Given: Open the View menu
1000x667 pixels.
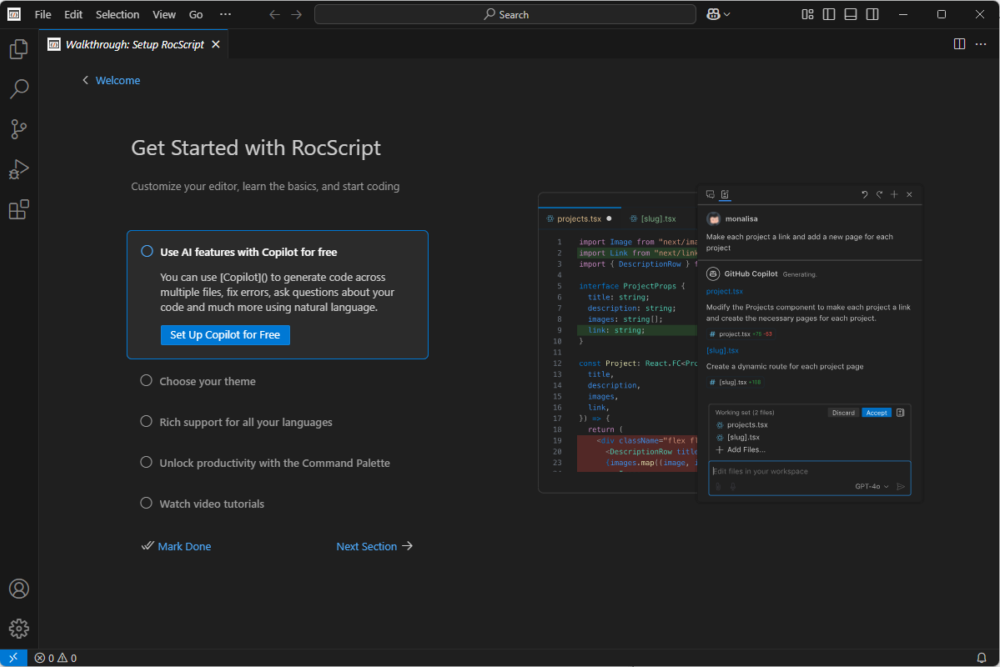Looking at the screenshot, I should pyautogui.click(x=164, y=14).
